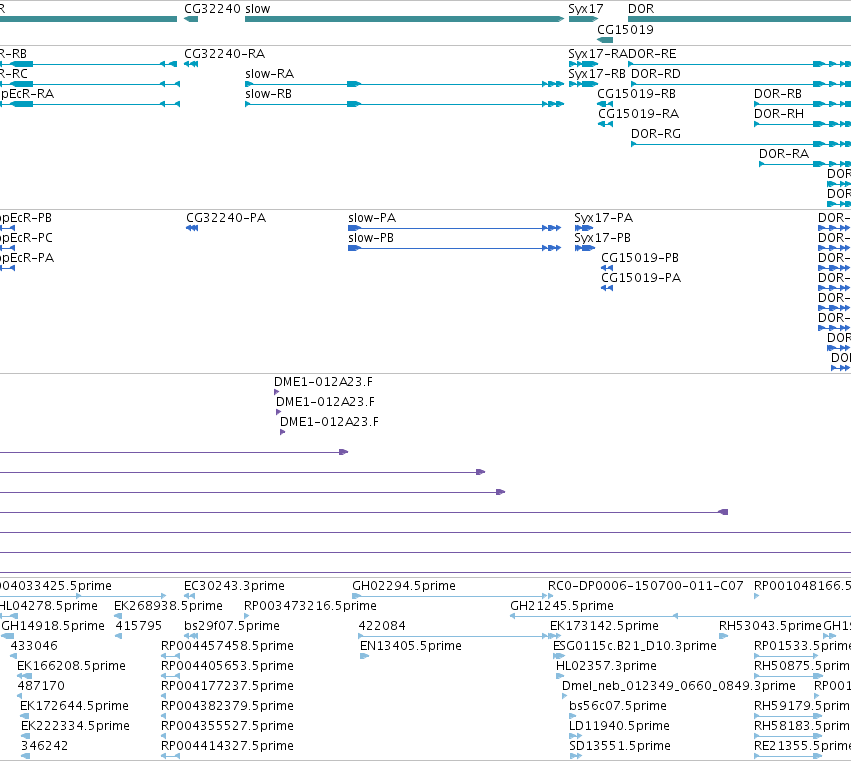Click the EK172644.5prime EST label

coord(74,707)
